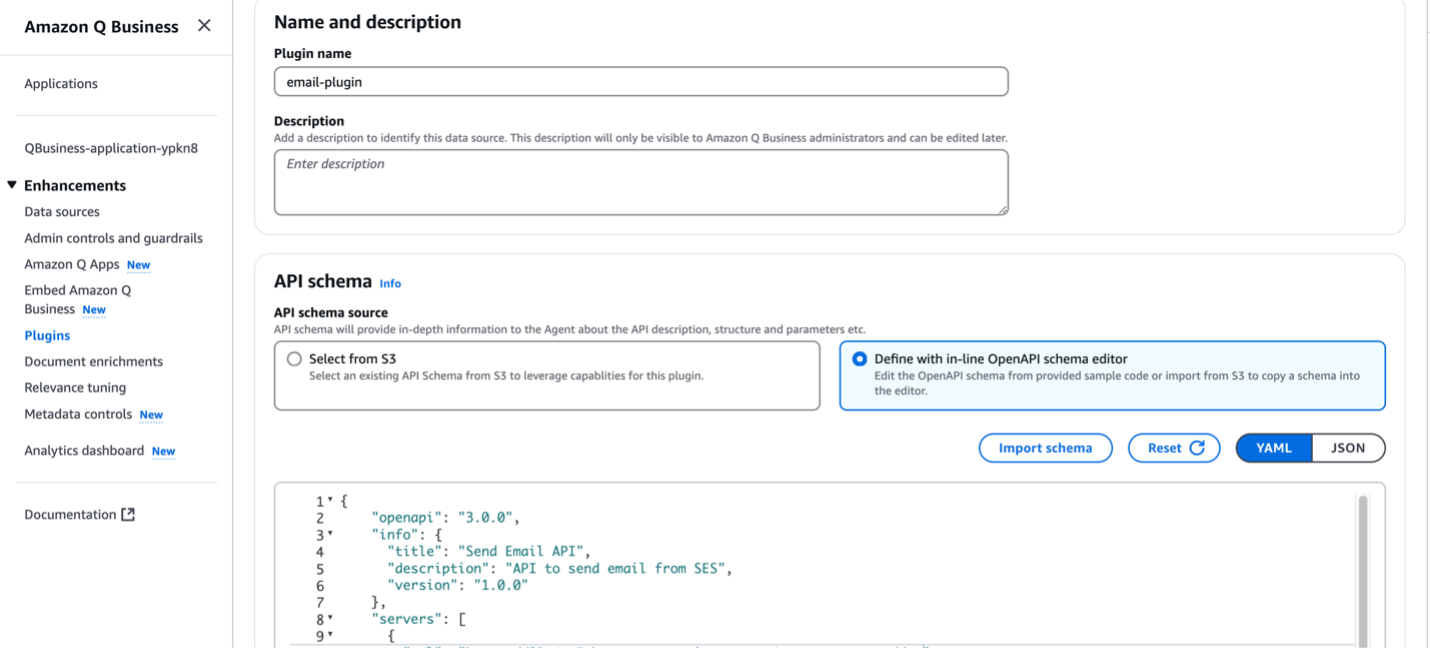Click the external link icon beside Documentation
The height and width of the screenshot is (650, 1430).
[128, 515]
